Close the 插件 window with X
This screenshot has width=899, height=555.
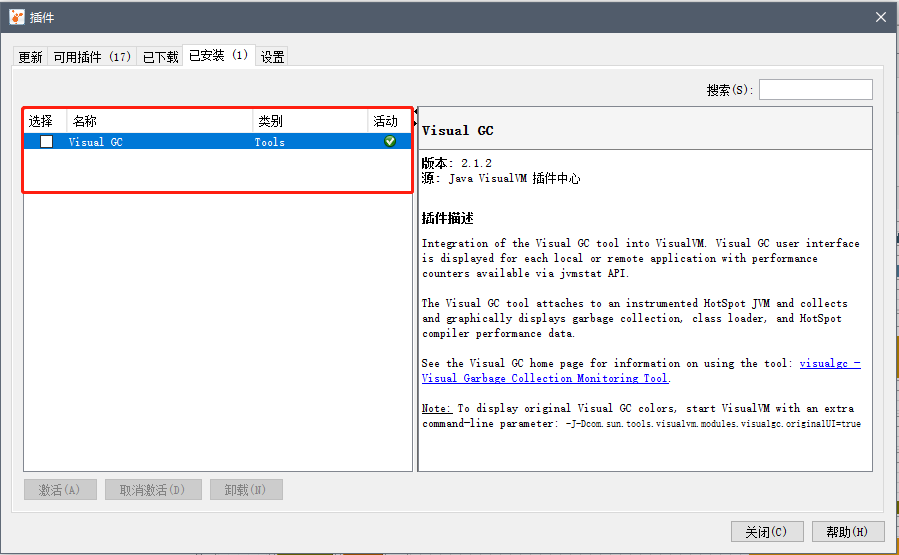(x=881, y=17)
